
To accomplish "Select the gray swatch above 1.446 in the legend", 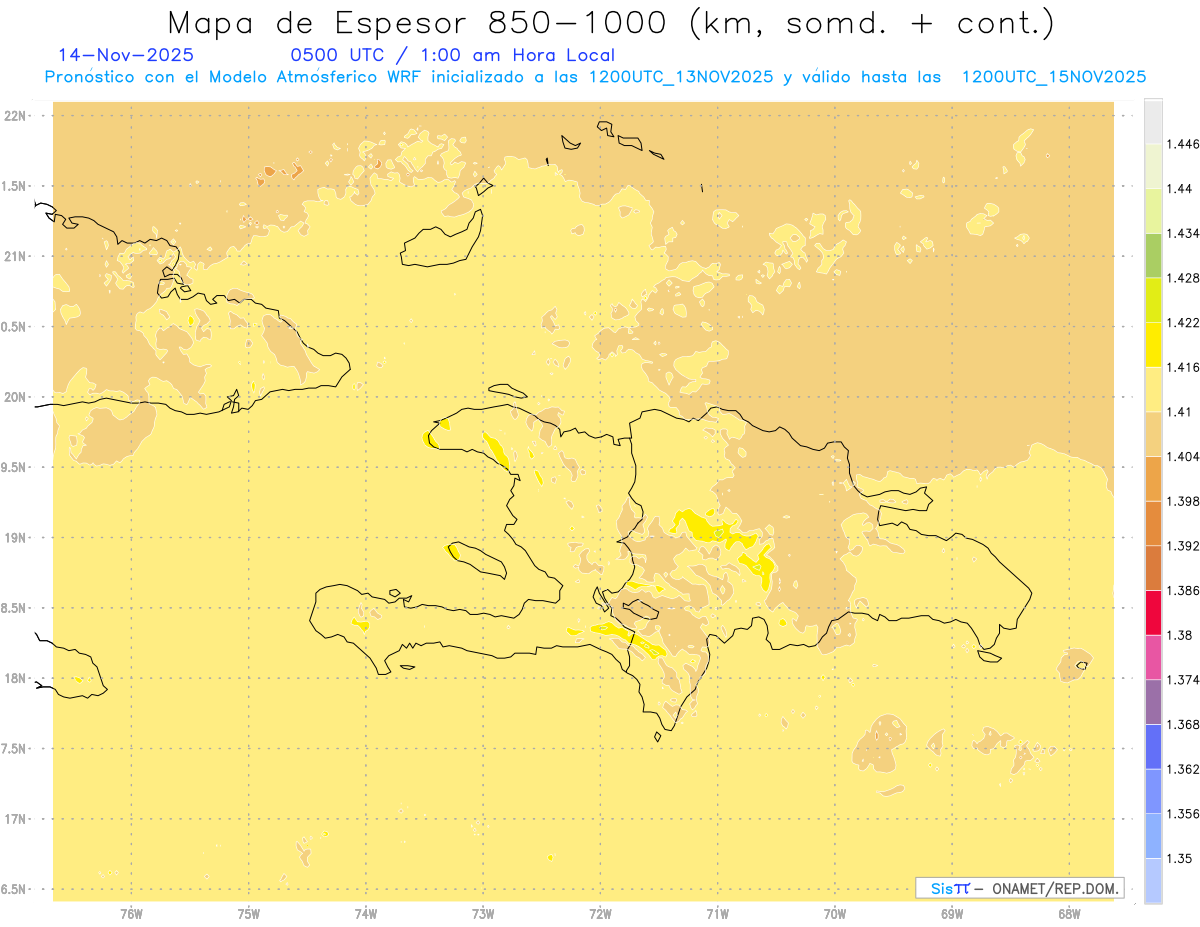I will [1153, 121].
